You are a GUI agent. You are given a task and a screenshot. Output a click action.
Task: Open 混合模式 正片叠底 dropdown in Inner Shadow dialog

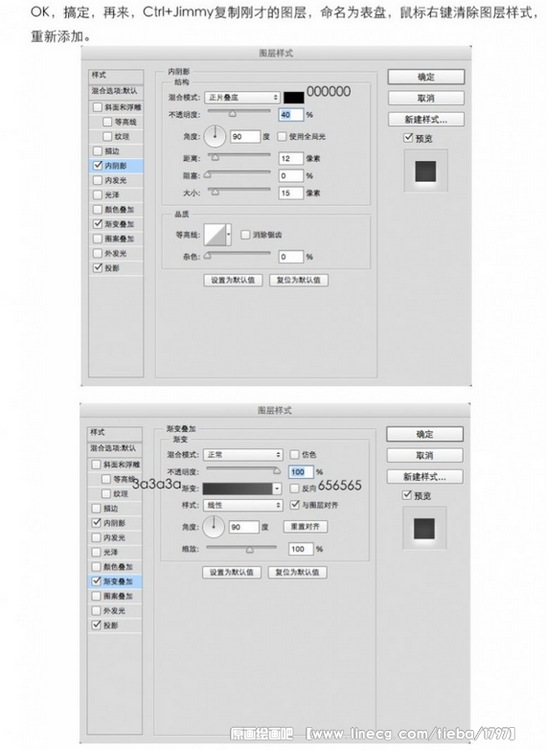pyautogui.click(x=242, y=97)
